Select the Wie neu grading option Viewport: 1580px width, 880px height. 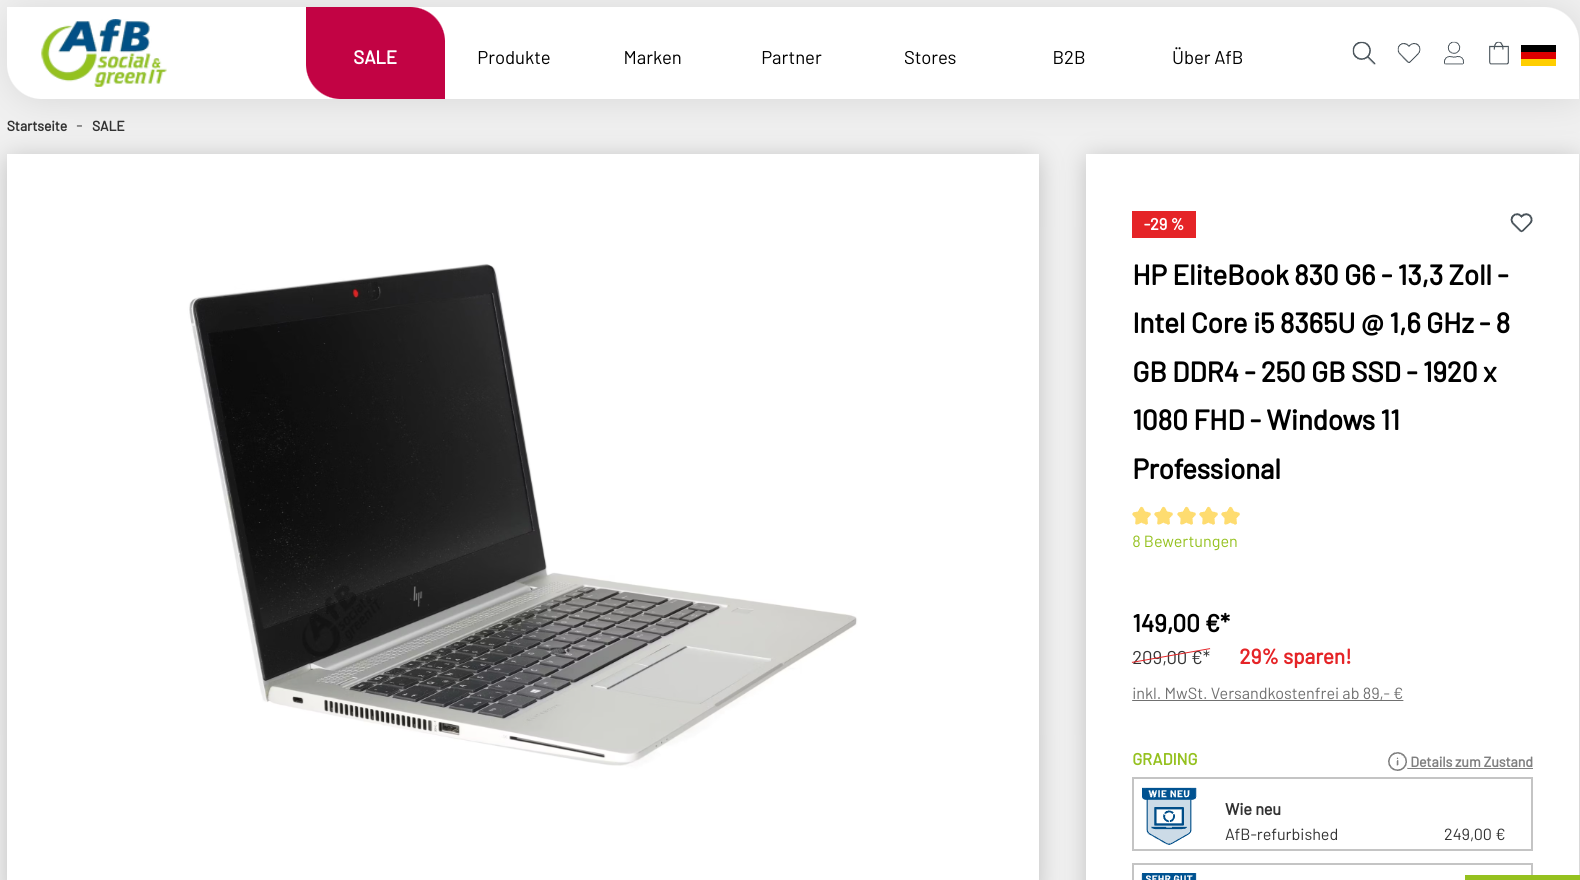point(1332,814)
